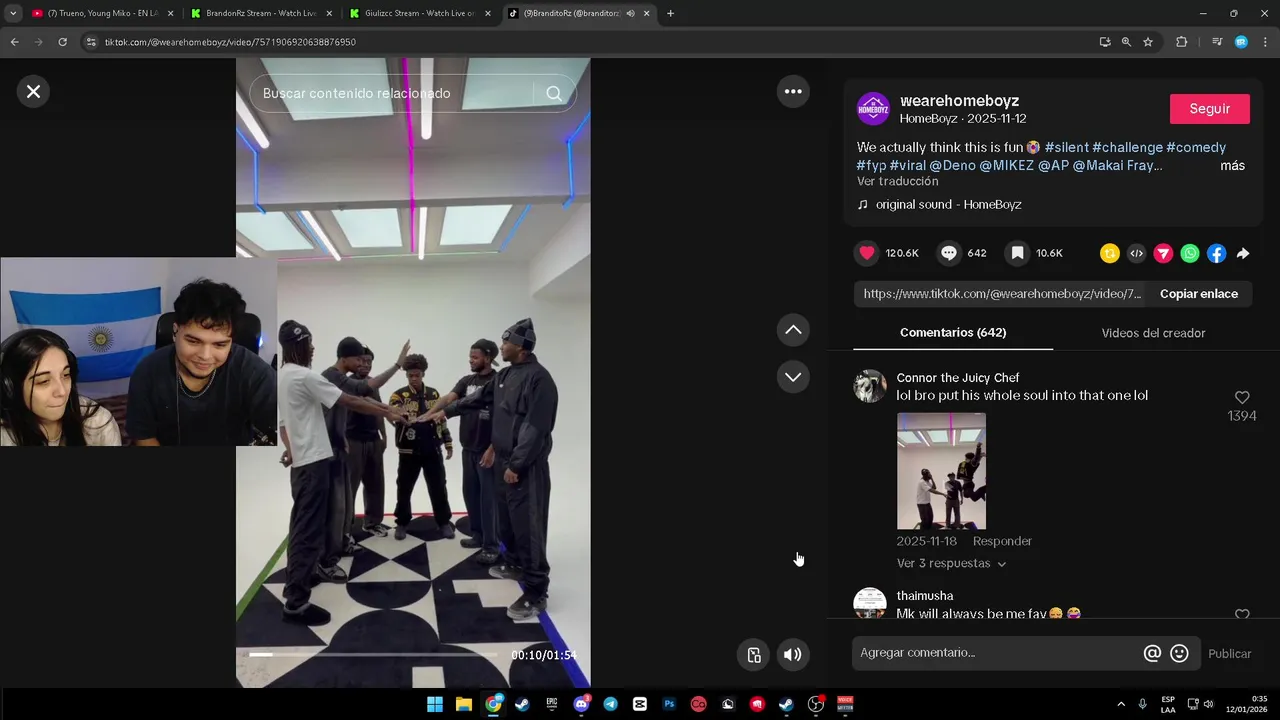Open File Explorer from taskbar
Viewport: 1280px width, 720px height.
pos(464,704)
